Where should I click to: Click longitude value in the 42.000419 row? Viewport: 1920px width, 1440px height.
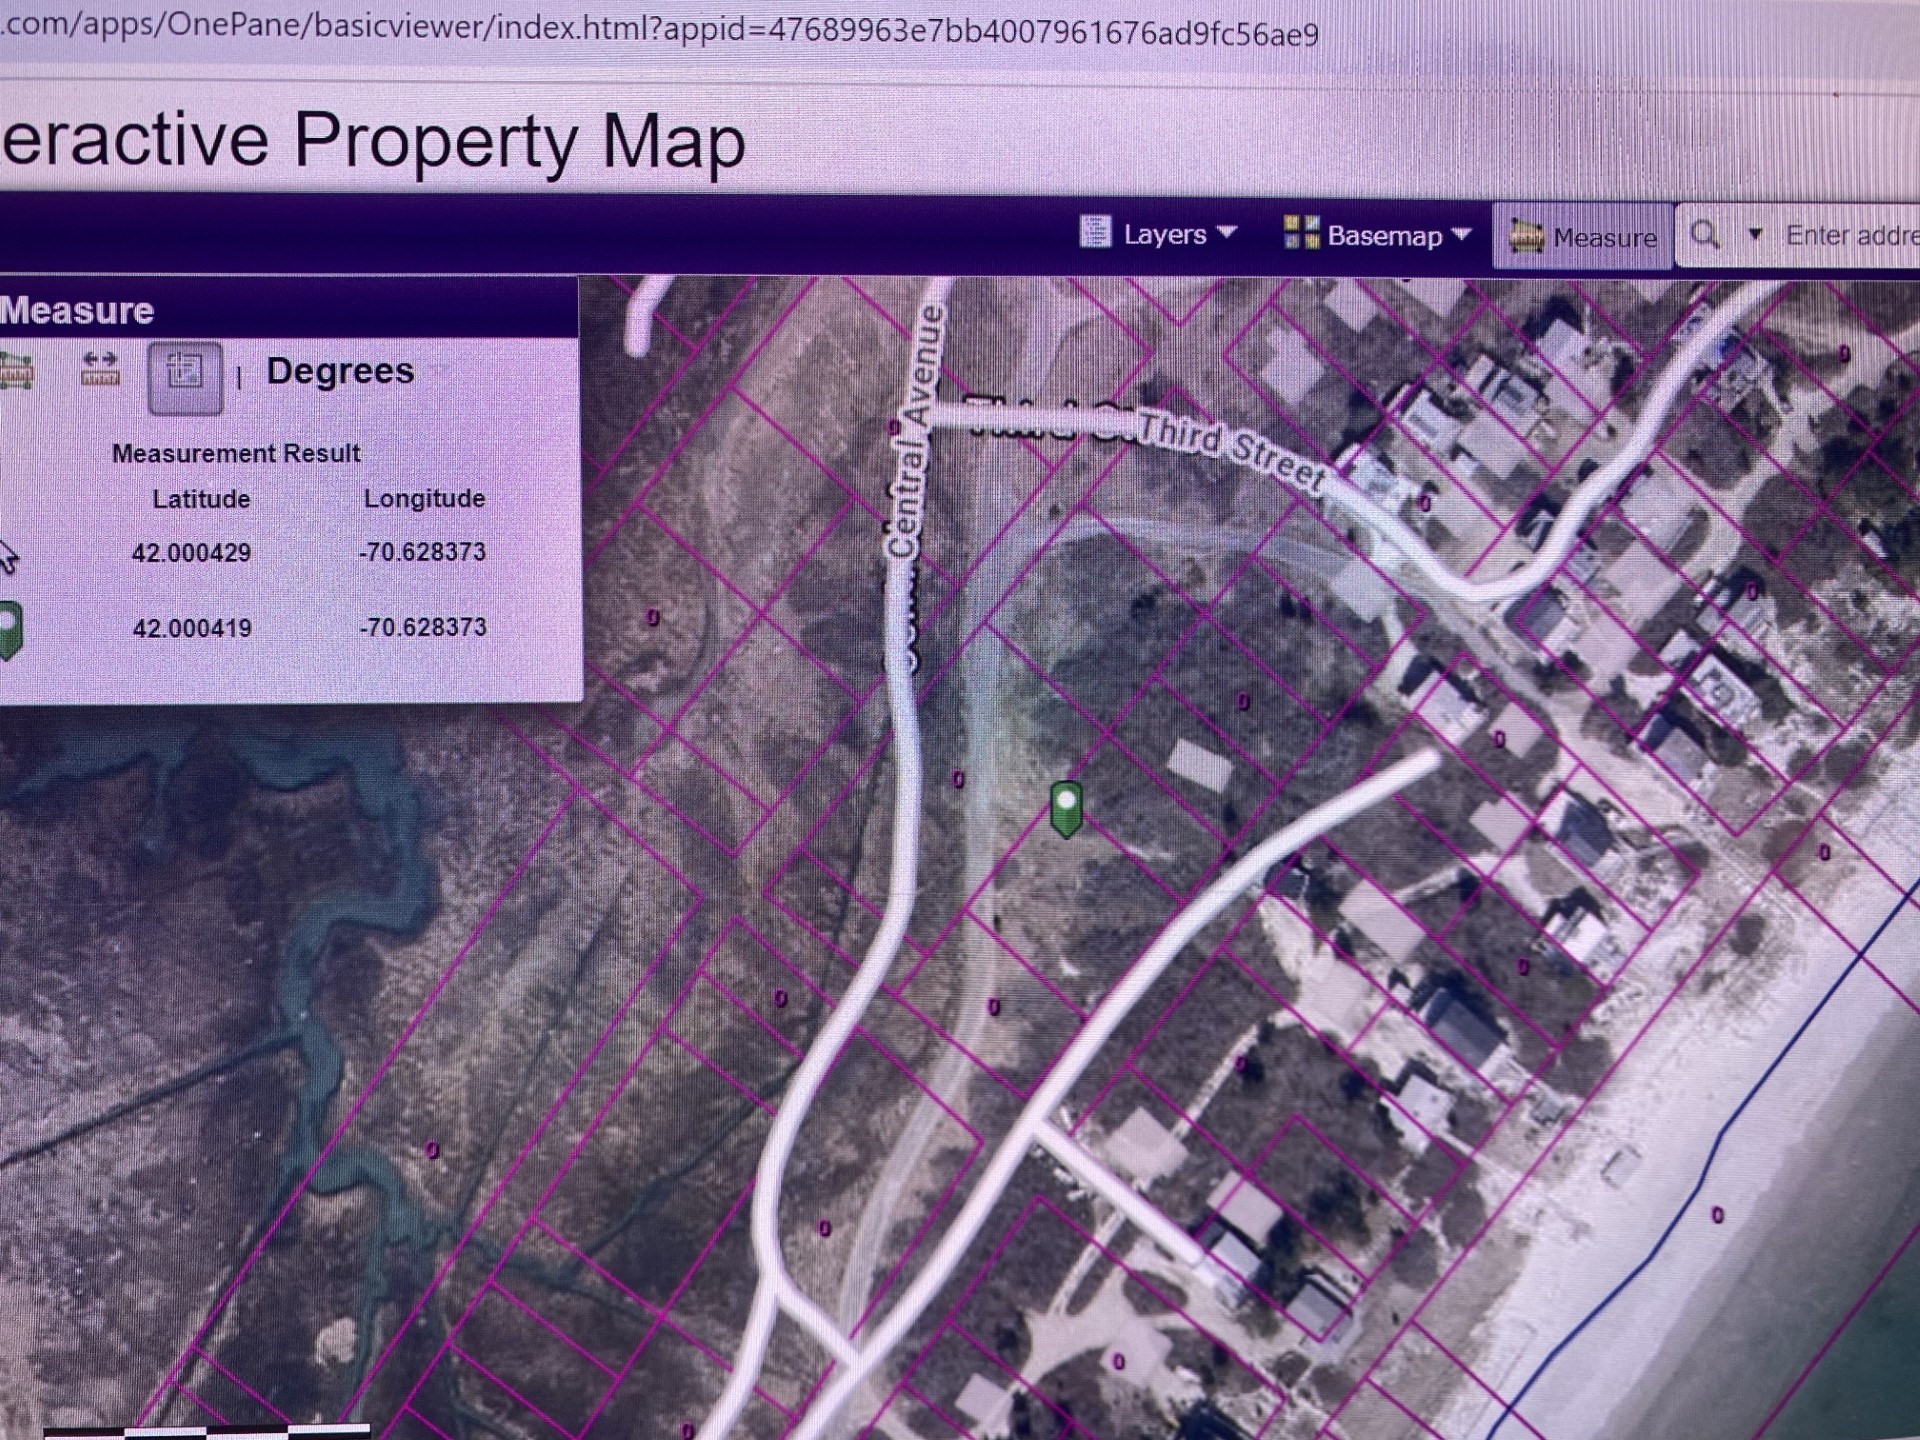(423, 627)
